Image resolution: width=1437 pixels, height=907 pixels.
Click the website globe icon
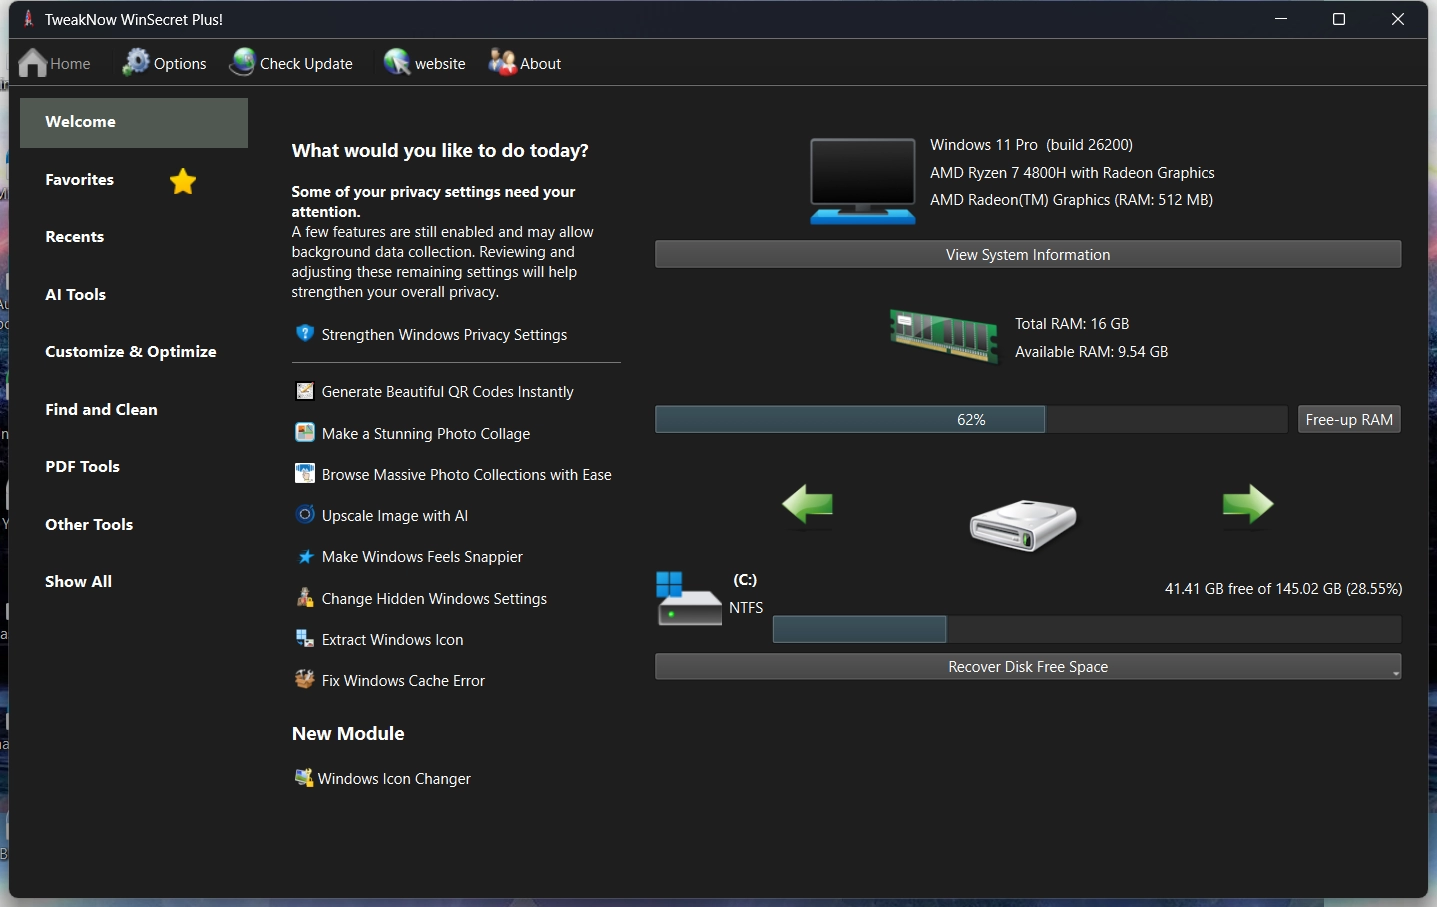click(397, 63)
